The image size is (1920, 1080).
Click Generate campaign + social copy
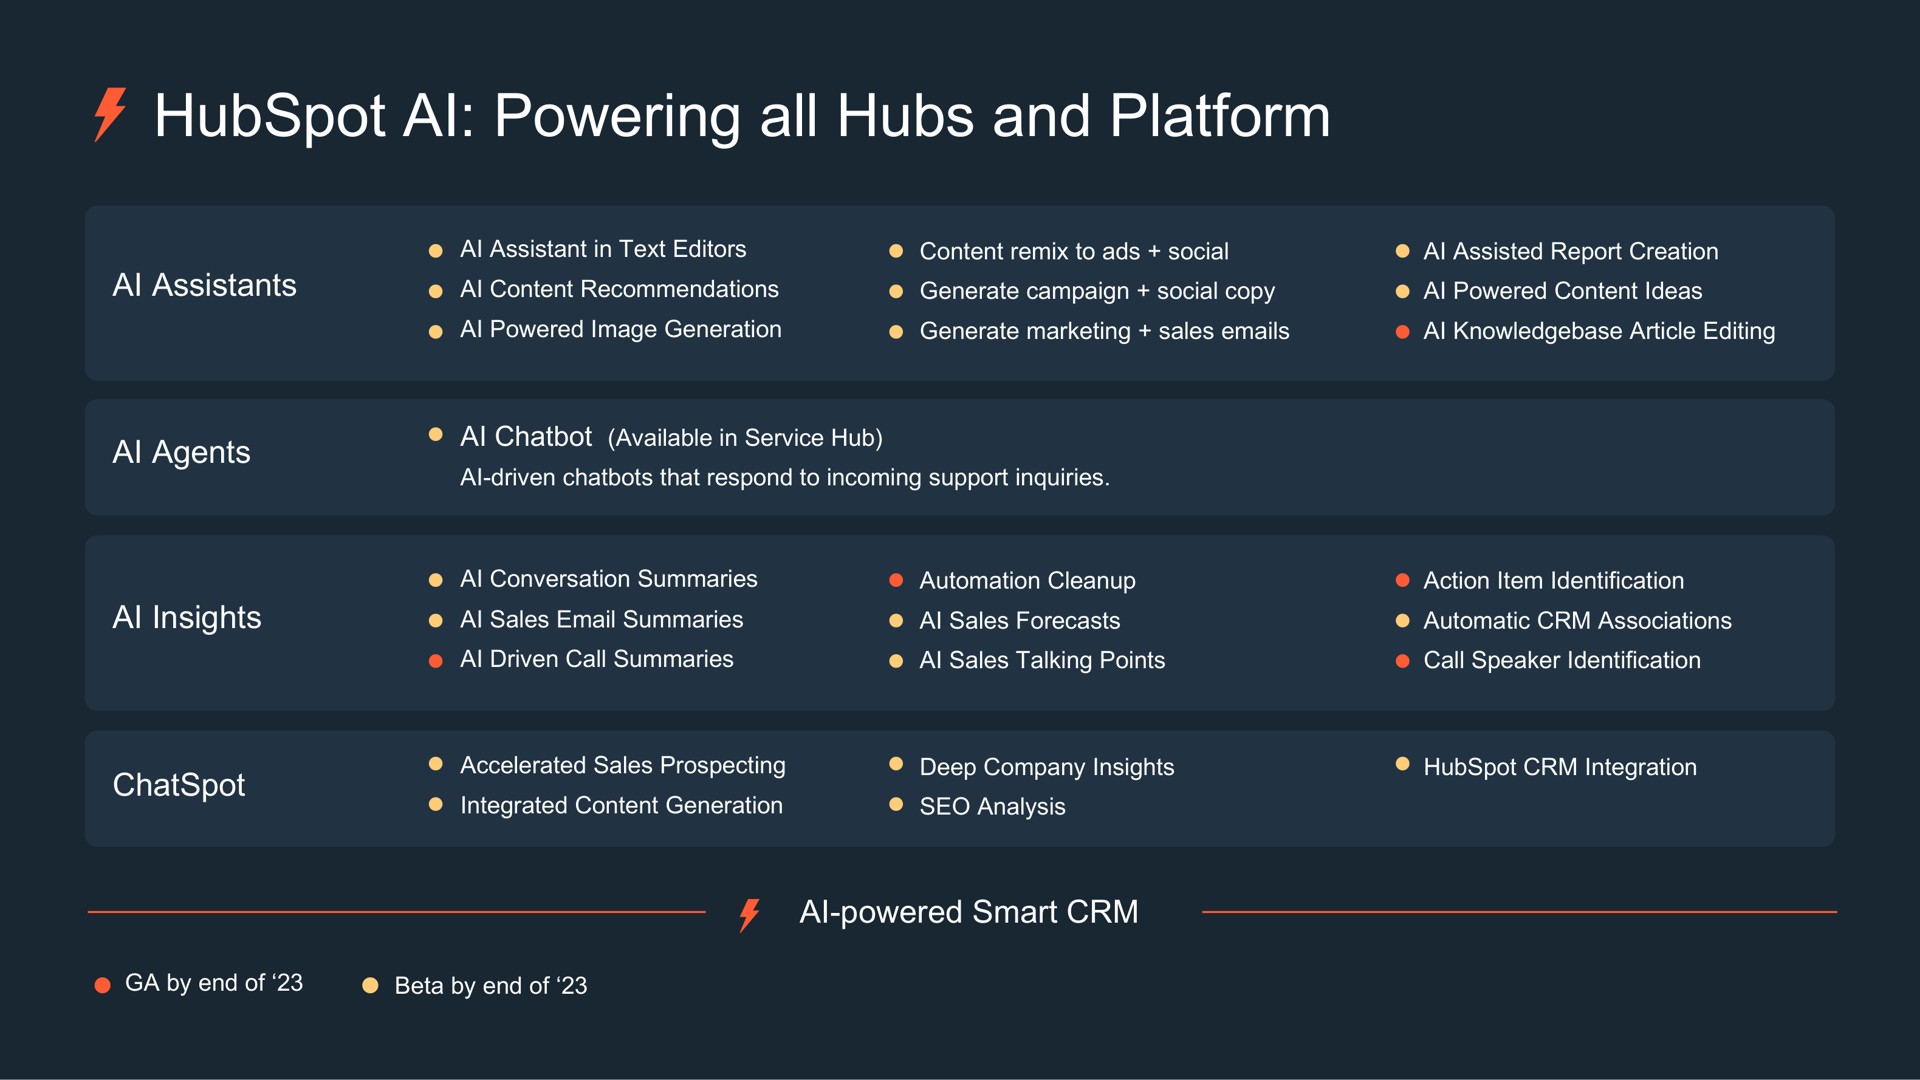coord(1097,291)
